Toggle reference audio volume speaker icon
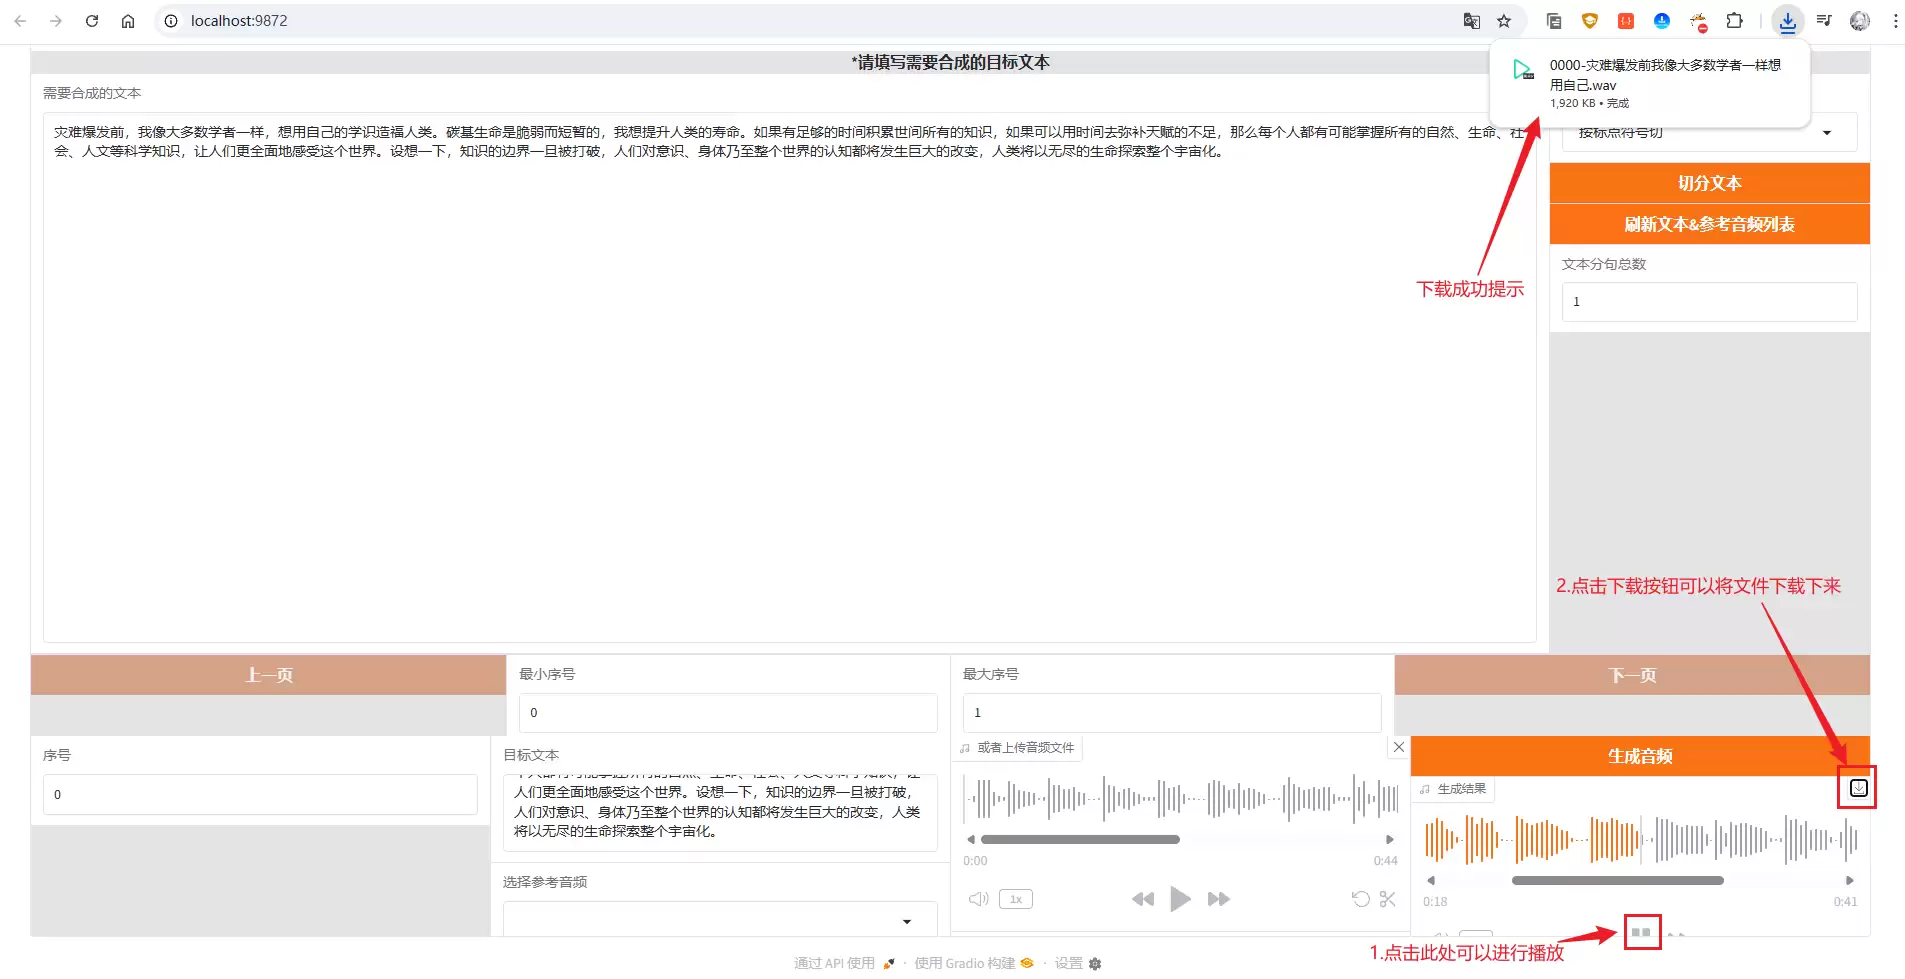The width and height of the screenshot is (1905, 979). pos(979,899)
